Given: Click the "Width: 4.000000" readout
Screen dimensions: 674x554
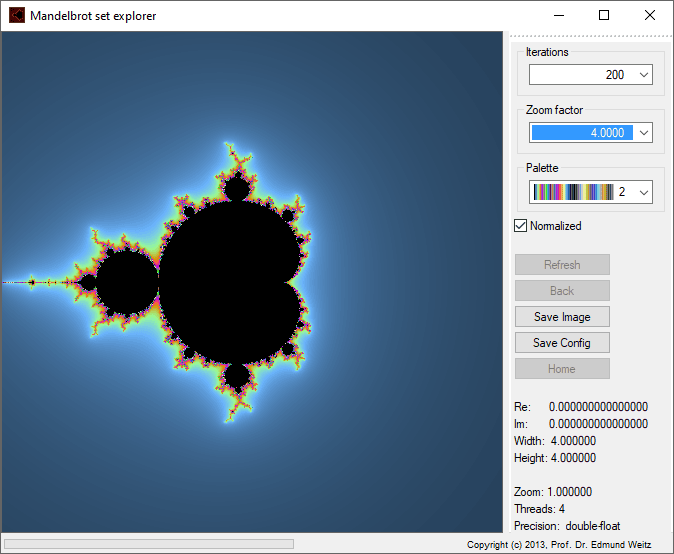Looking at the screenshot, I should (x=555, y=441).
